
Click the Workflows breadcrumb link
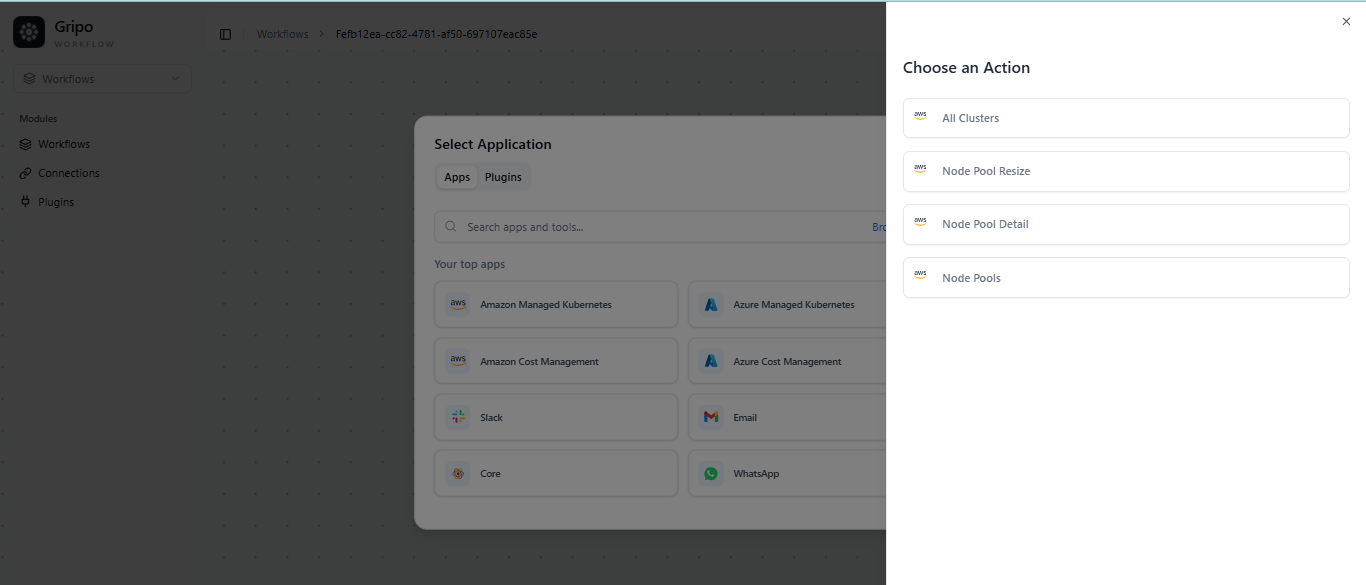click(x=282, y=34)
